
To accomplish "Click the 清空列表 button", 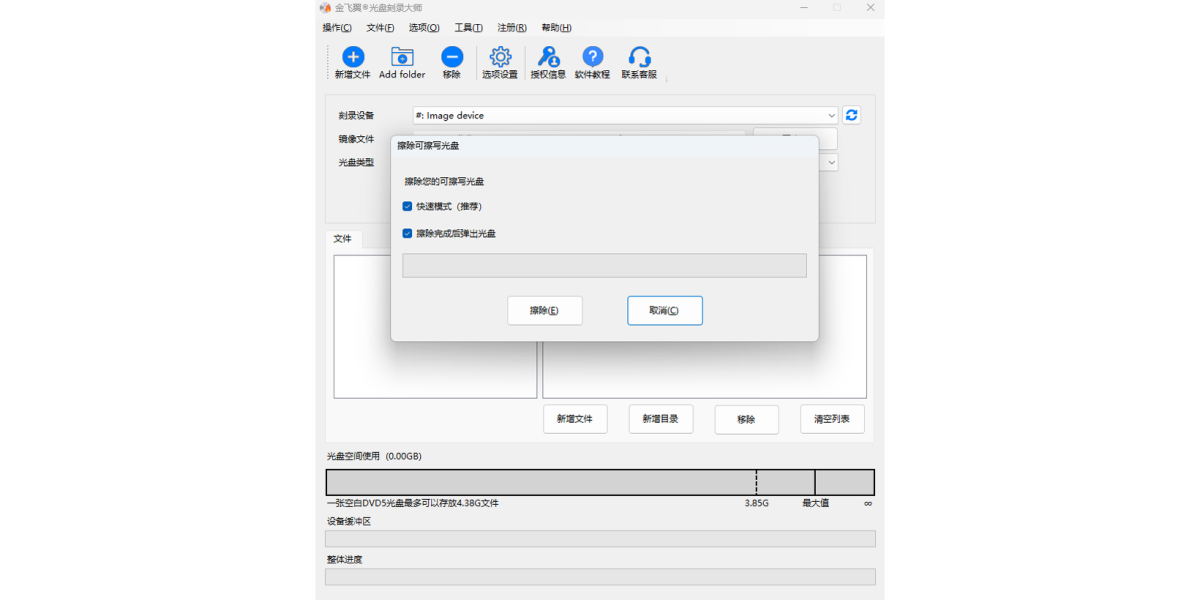I will pos(832,420).
